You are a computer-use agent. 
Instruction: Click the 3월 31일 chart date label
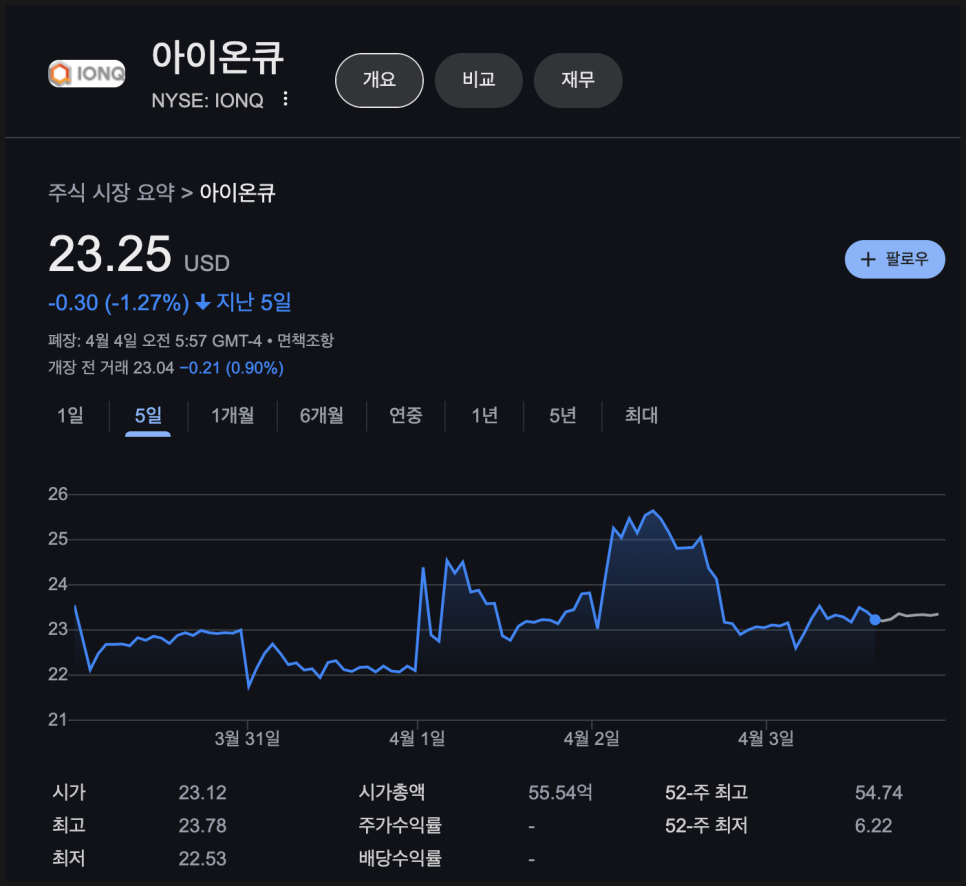(247, 738)
